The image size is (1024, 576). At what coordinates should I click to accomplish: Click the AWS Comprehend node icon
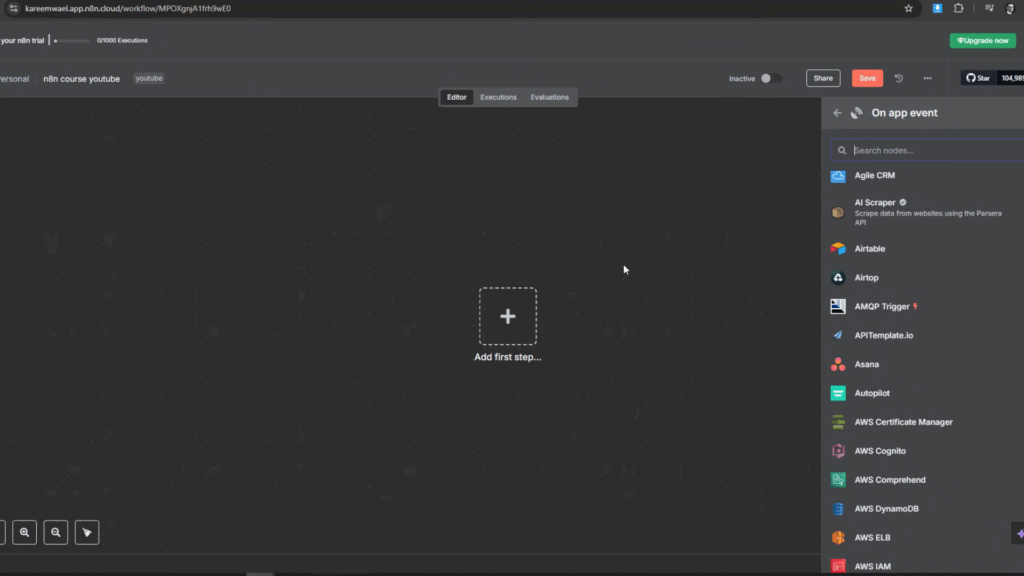838,480
